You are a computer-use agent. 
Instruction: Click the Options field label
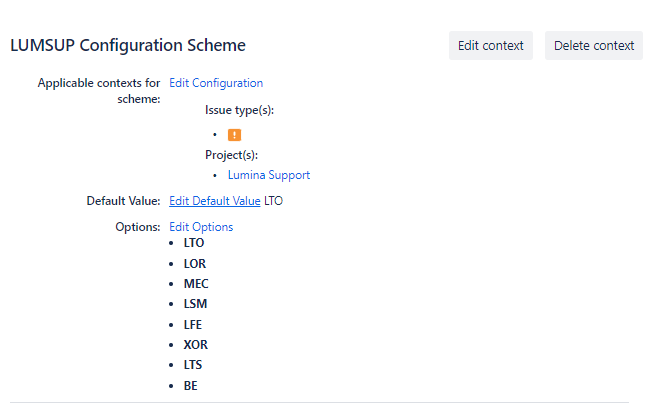[x=137, y=227]
